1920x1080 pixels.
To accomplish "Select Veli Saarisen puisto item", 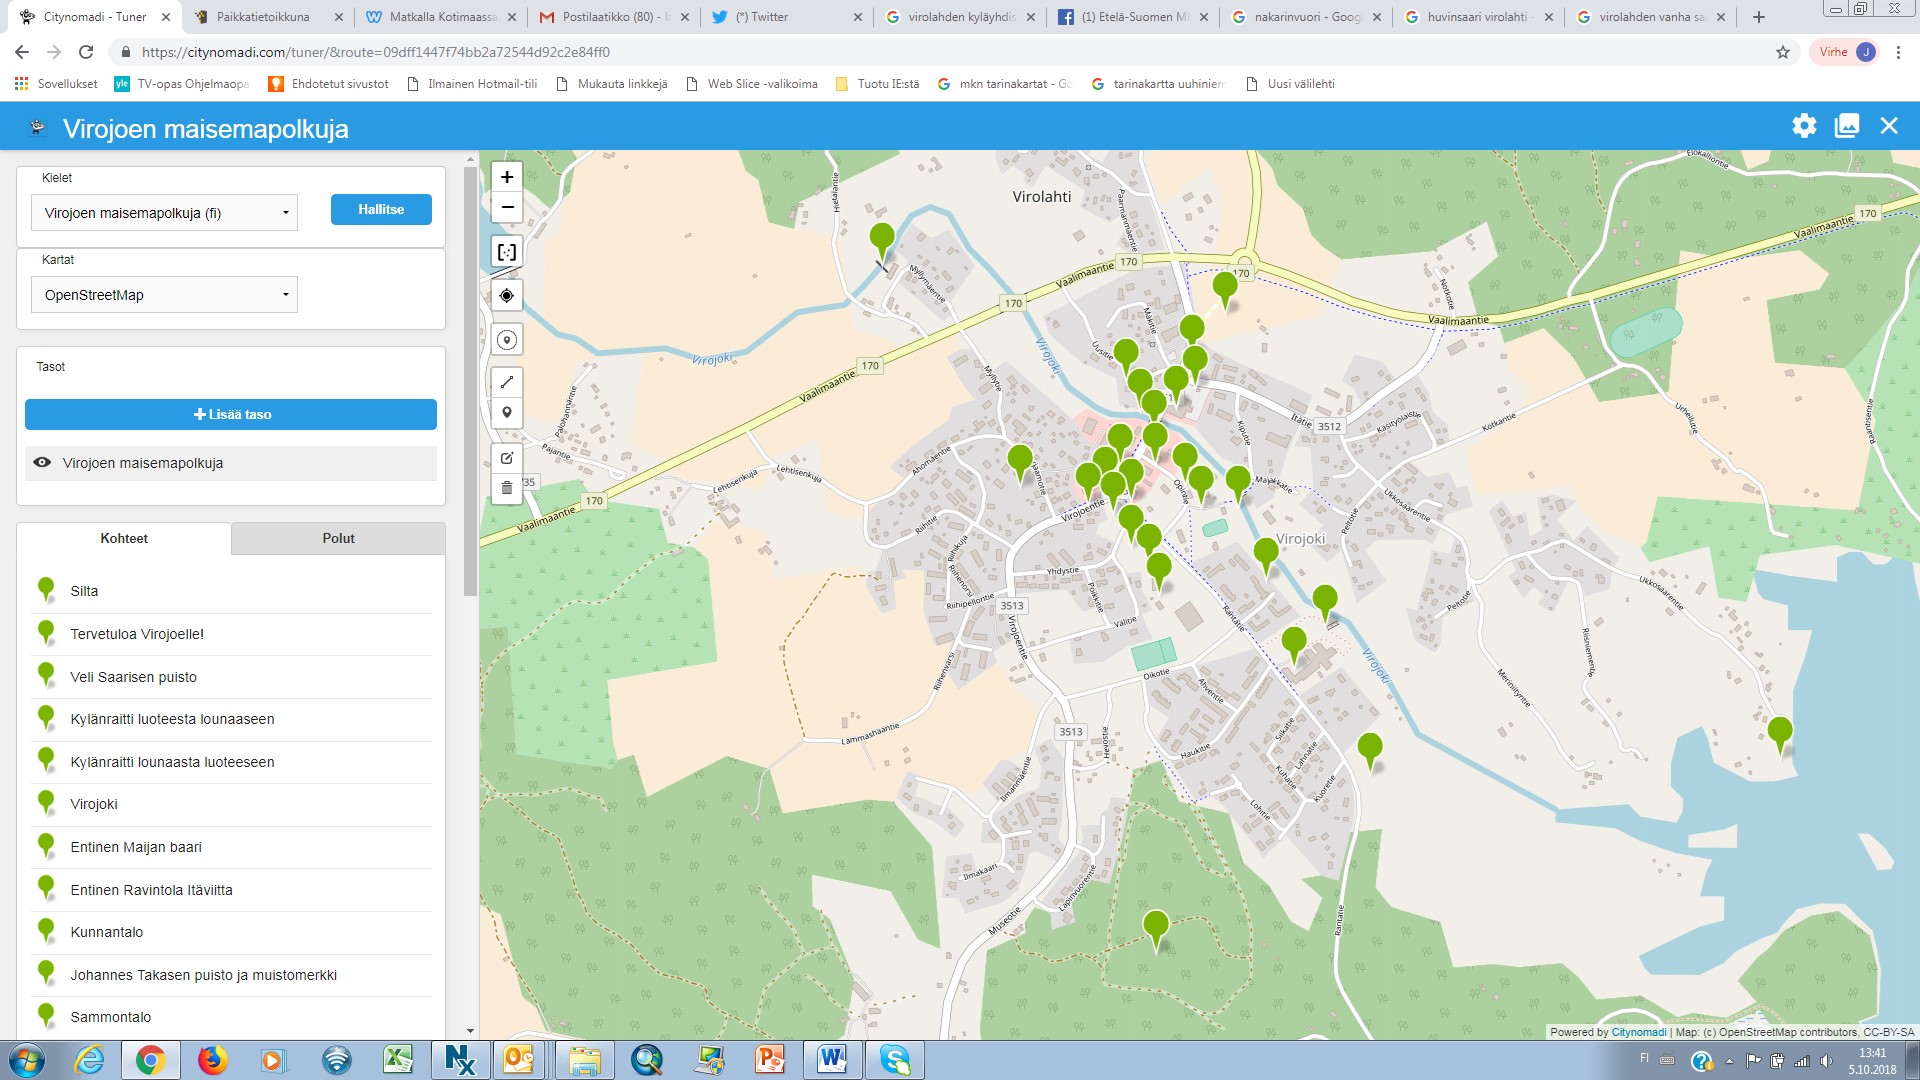I will 231,677.
